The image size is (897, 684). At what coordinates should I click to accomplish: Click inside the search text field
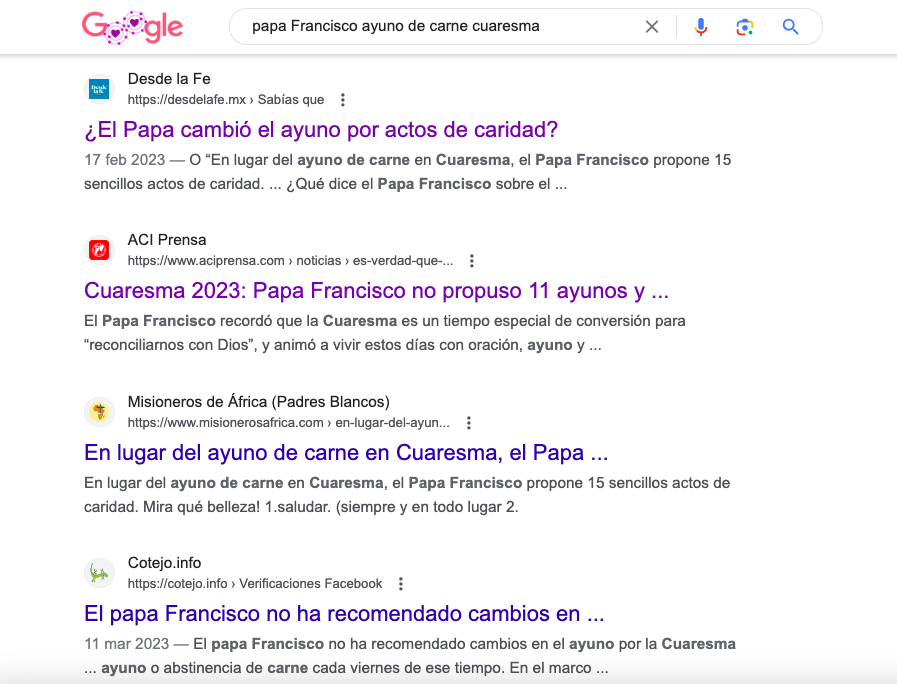[440, 27]
